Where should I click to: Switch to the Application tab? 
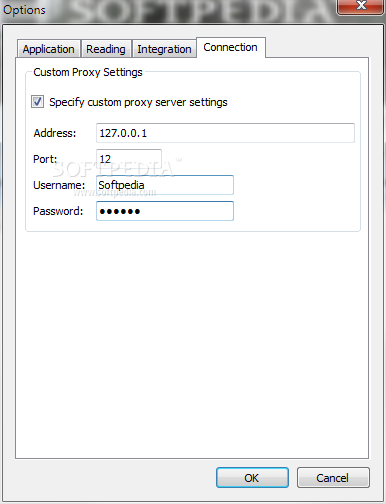[49, 49]
